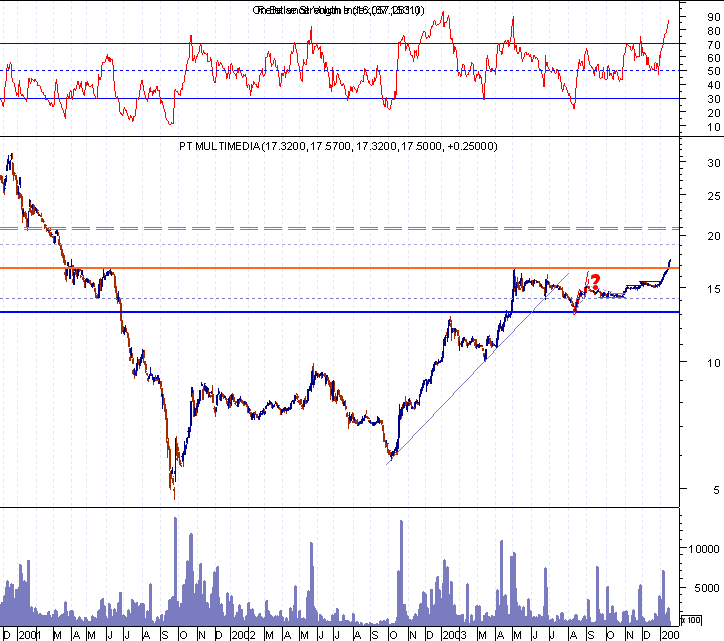Click the 5 label on the price scale
The width and height of the screenshot is (724, 641).
[x=717, y=490]
